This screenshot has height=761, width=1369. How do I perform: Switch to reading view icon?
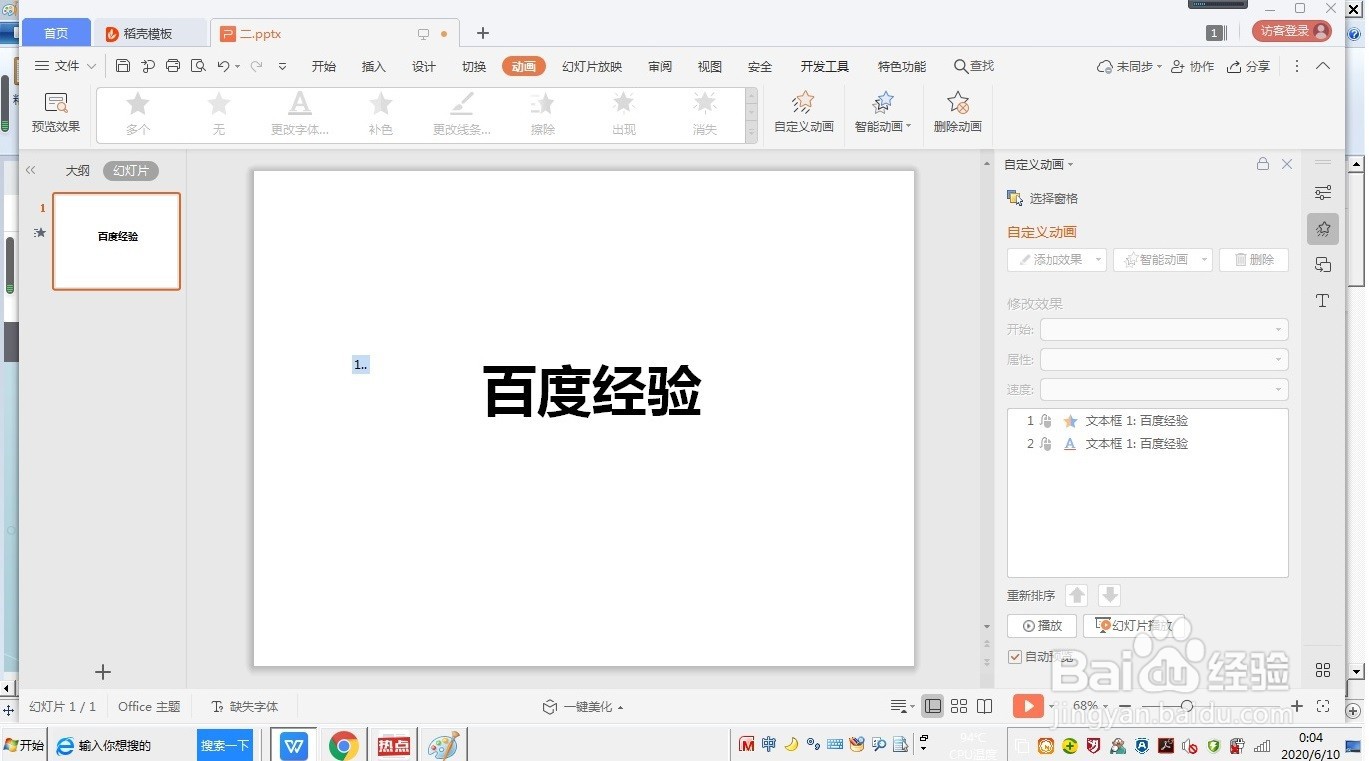pos(985,706)
